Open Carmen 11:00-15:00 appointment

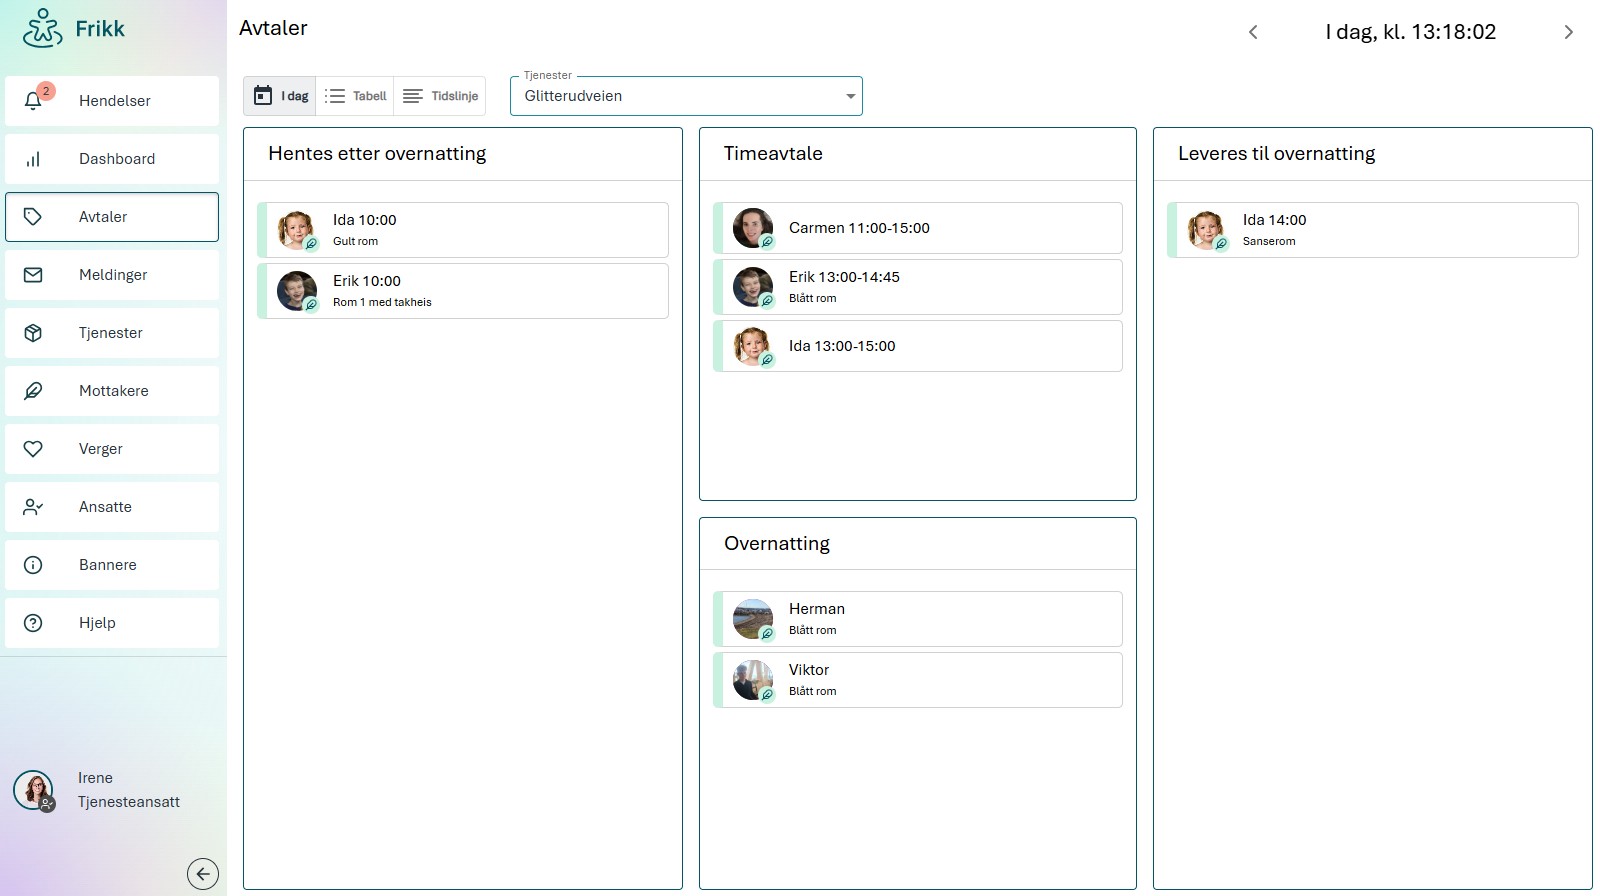pos(918,228)
